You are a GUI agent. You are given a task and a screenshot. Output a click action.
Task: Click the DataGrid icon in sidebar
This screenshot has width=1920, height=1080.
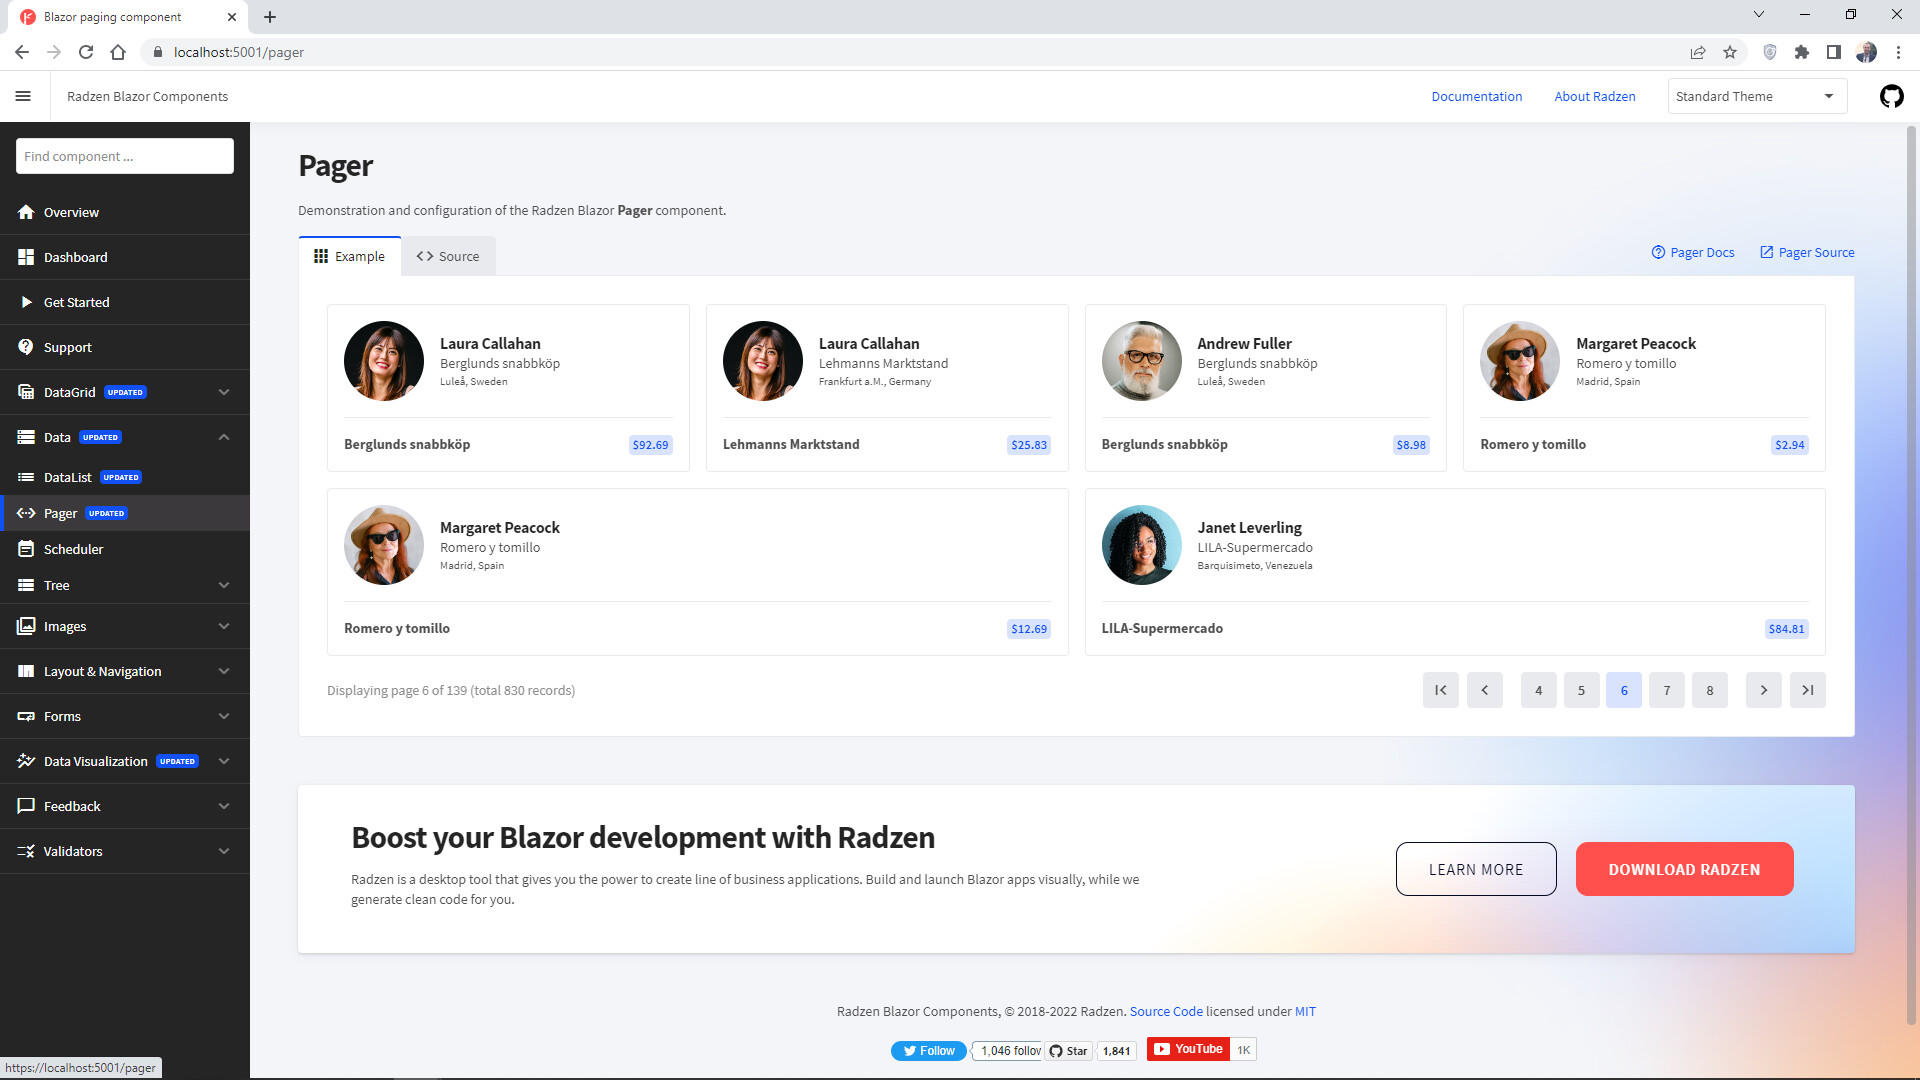(x=26, y=392)
